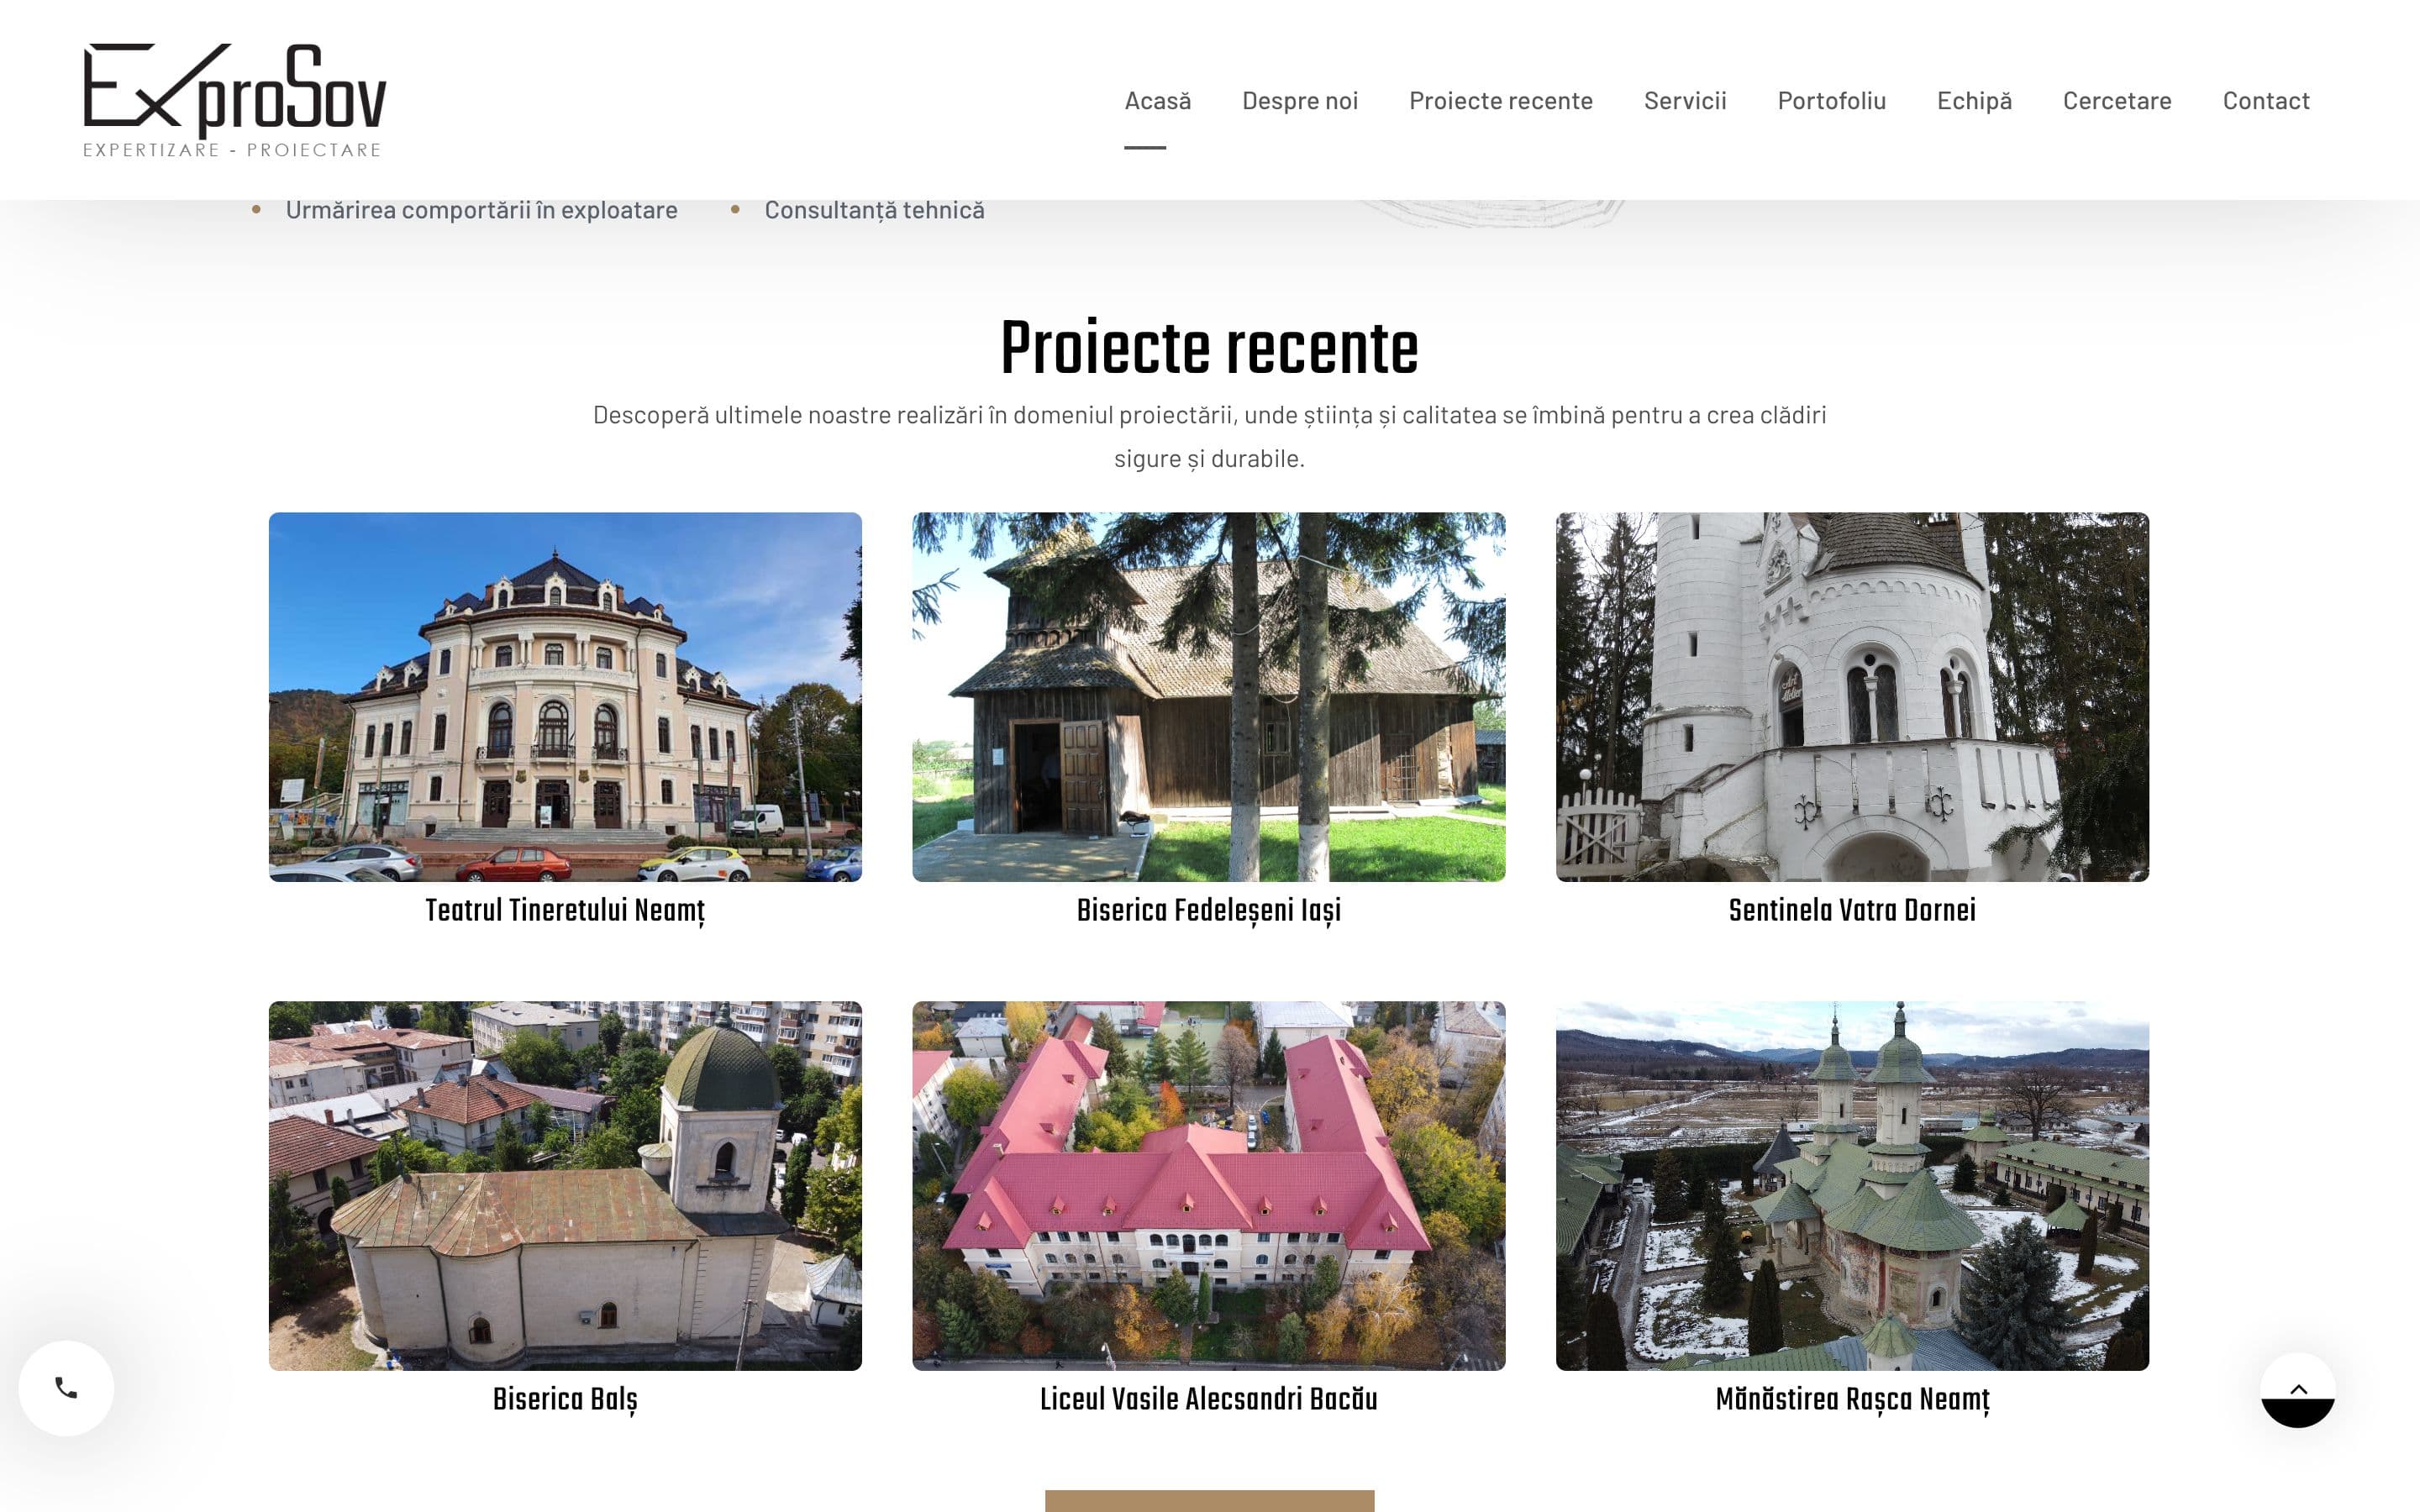Open Sentinela Vatra Dornei tower photo
2420x1512 pixels.
tap(1852, 697)
